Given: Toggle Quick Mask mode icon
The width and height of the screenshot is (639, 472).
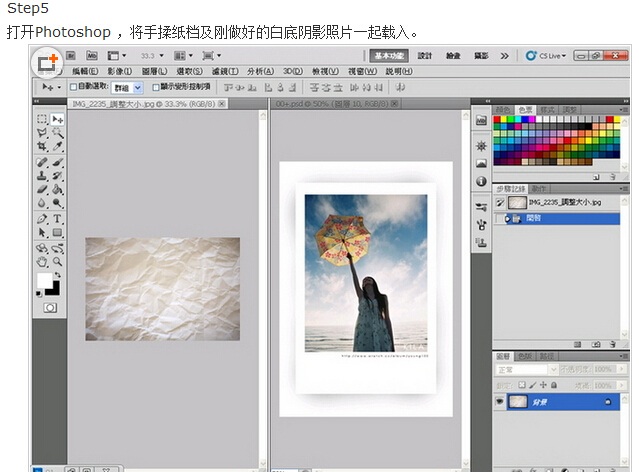Looking at the screenshot, I should (49, 308).
